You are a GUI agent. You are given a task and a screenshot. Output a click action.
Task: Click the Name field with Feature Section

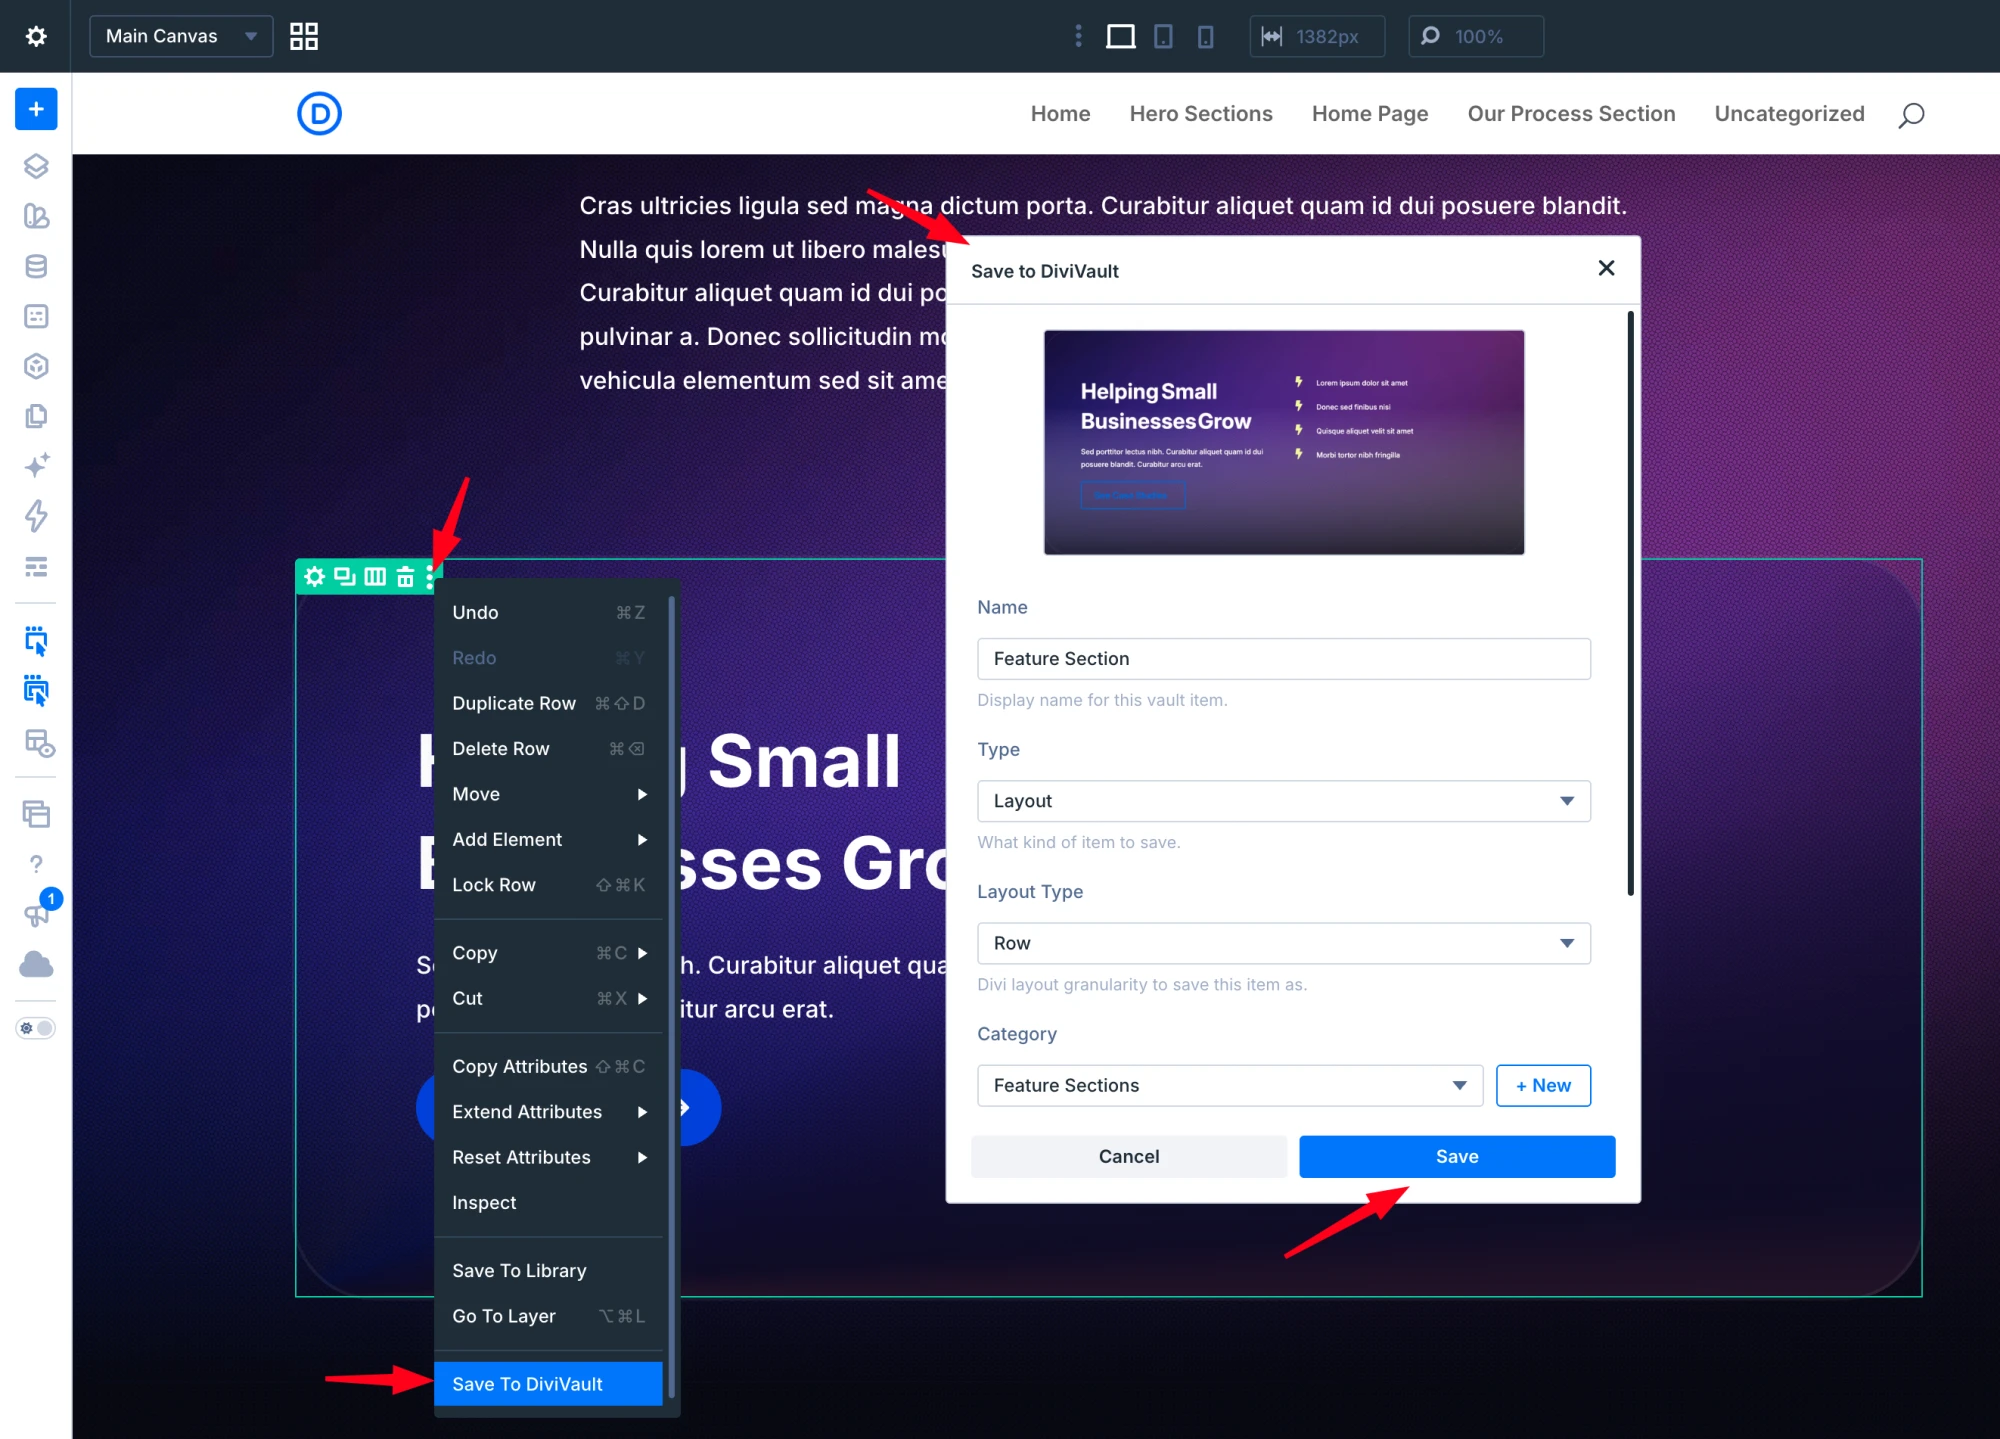coord(1283,659)
